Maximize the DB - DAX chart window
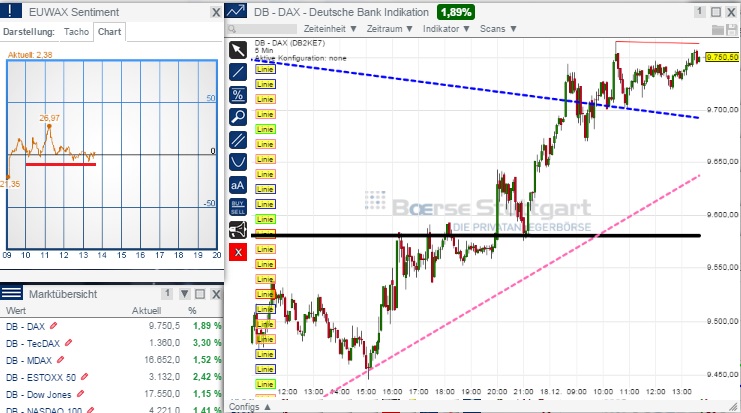Screen dimensions: 741x413 (x=716, y=12)
